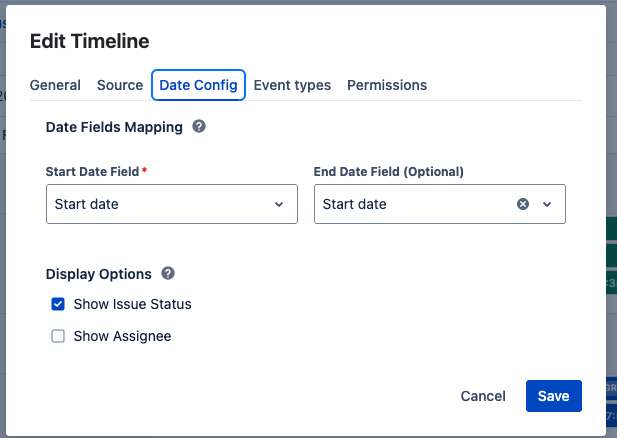Go to the Event types tab

tap(292, 85)
